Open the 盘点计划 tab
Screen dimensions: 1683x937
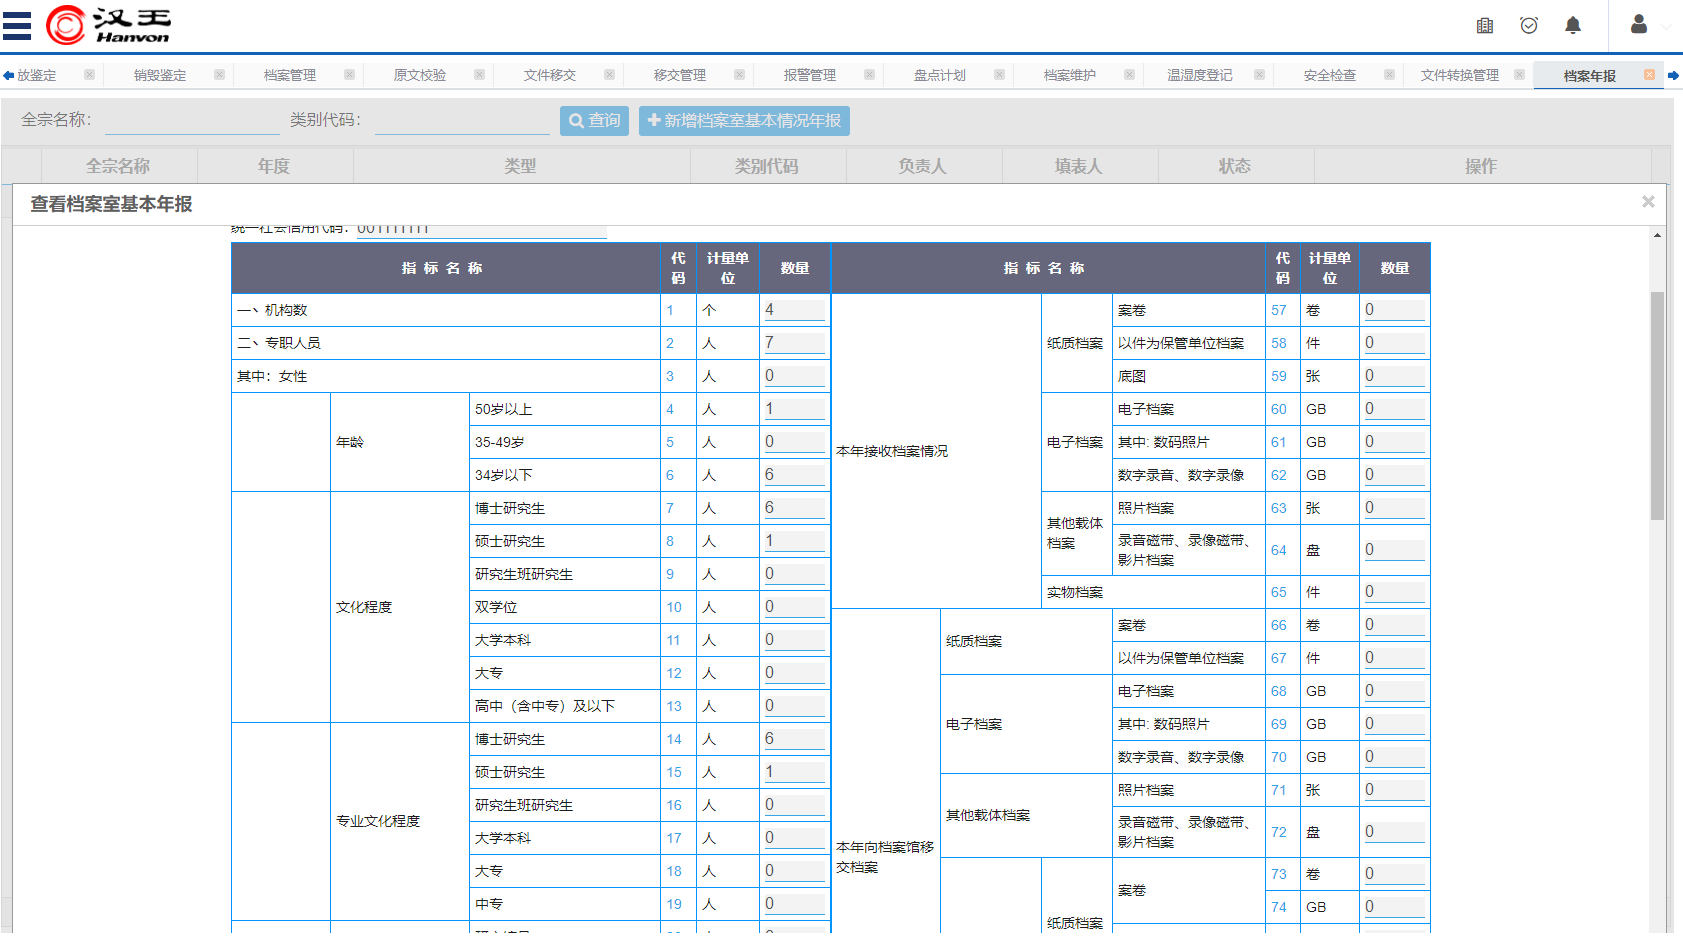pos(939,75)
